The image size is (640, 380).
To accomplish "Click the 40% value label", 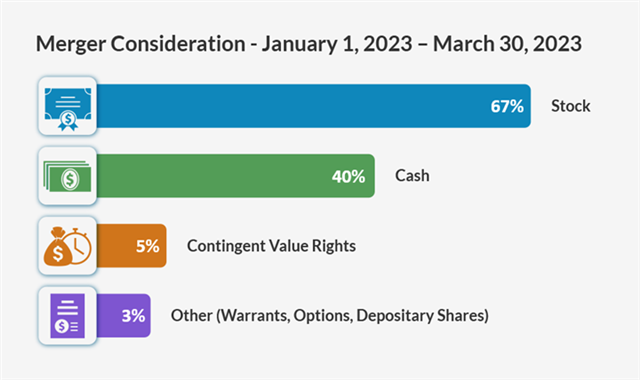I will pos(348,177).
